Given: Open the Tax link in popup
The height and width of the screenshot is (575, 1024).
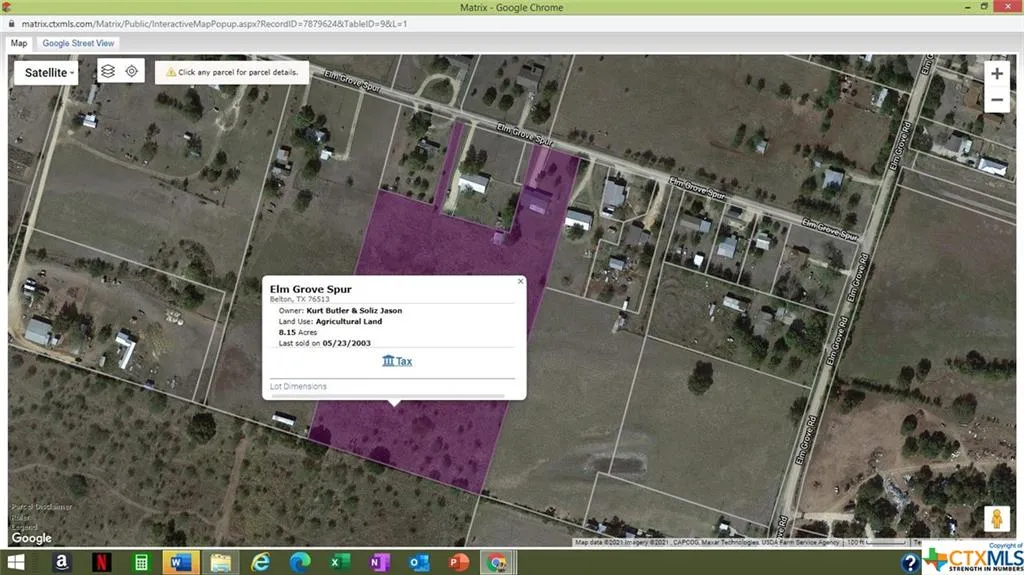Looking at the screenshot, I should coord(397,361).
